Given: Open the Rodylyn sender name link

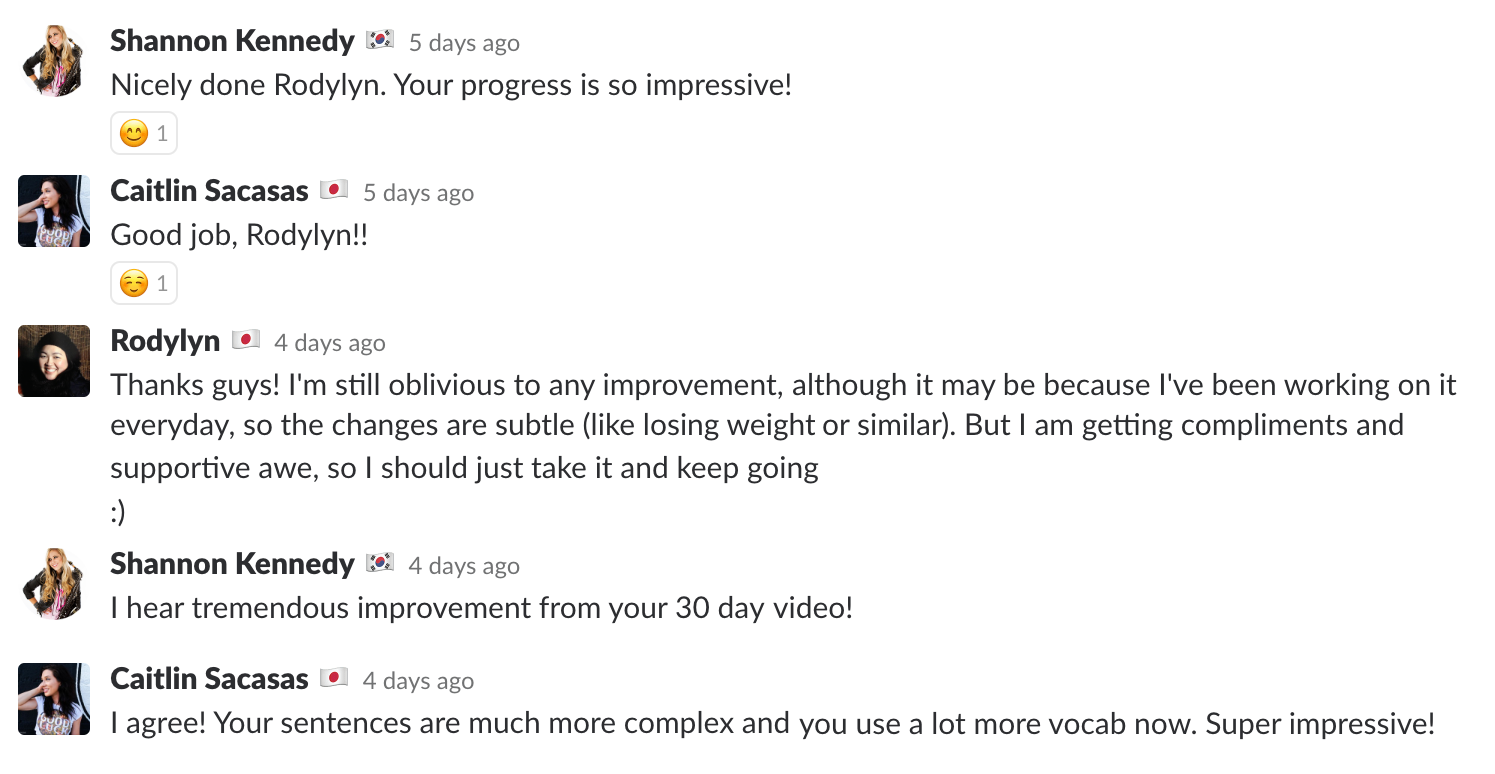Looking at the screenshot, I should pyautogui.click(x=165, y=341).
